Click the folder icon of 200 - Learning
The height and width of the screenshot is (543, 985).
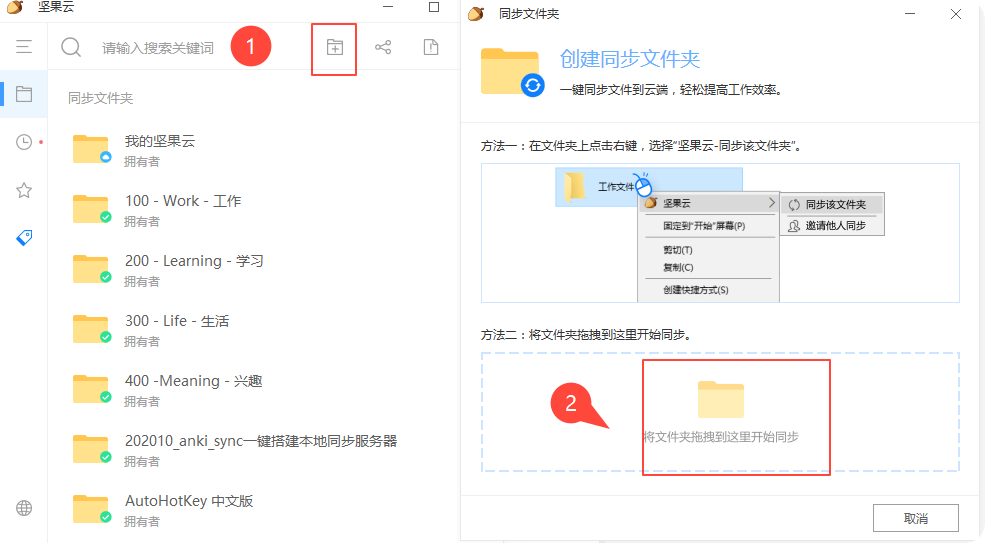tap(92, 270)
